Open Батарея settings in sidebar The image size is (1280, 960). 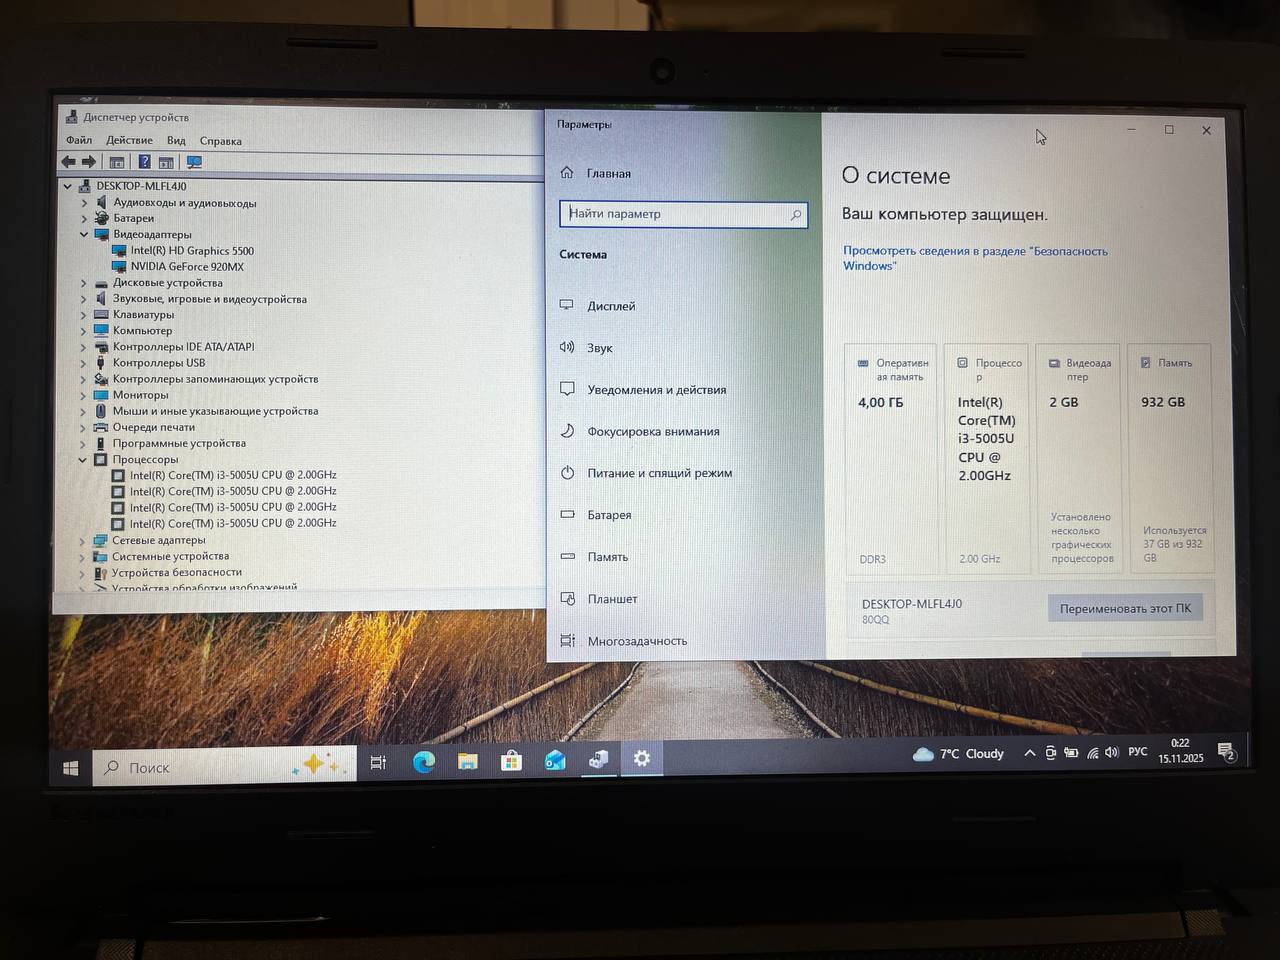tap(608, 515)
